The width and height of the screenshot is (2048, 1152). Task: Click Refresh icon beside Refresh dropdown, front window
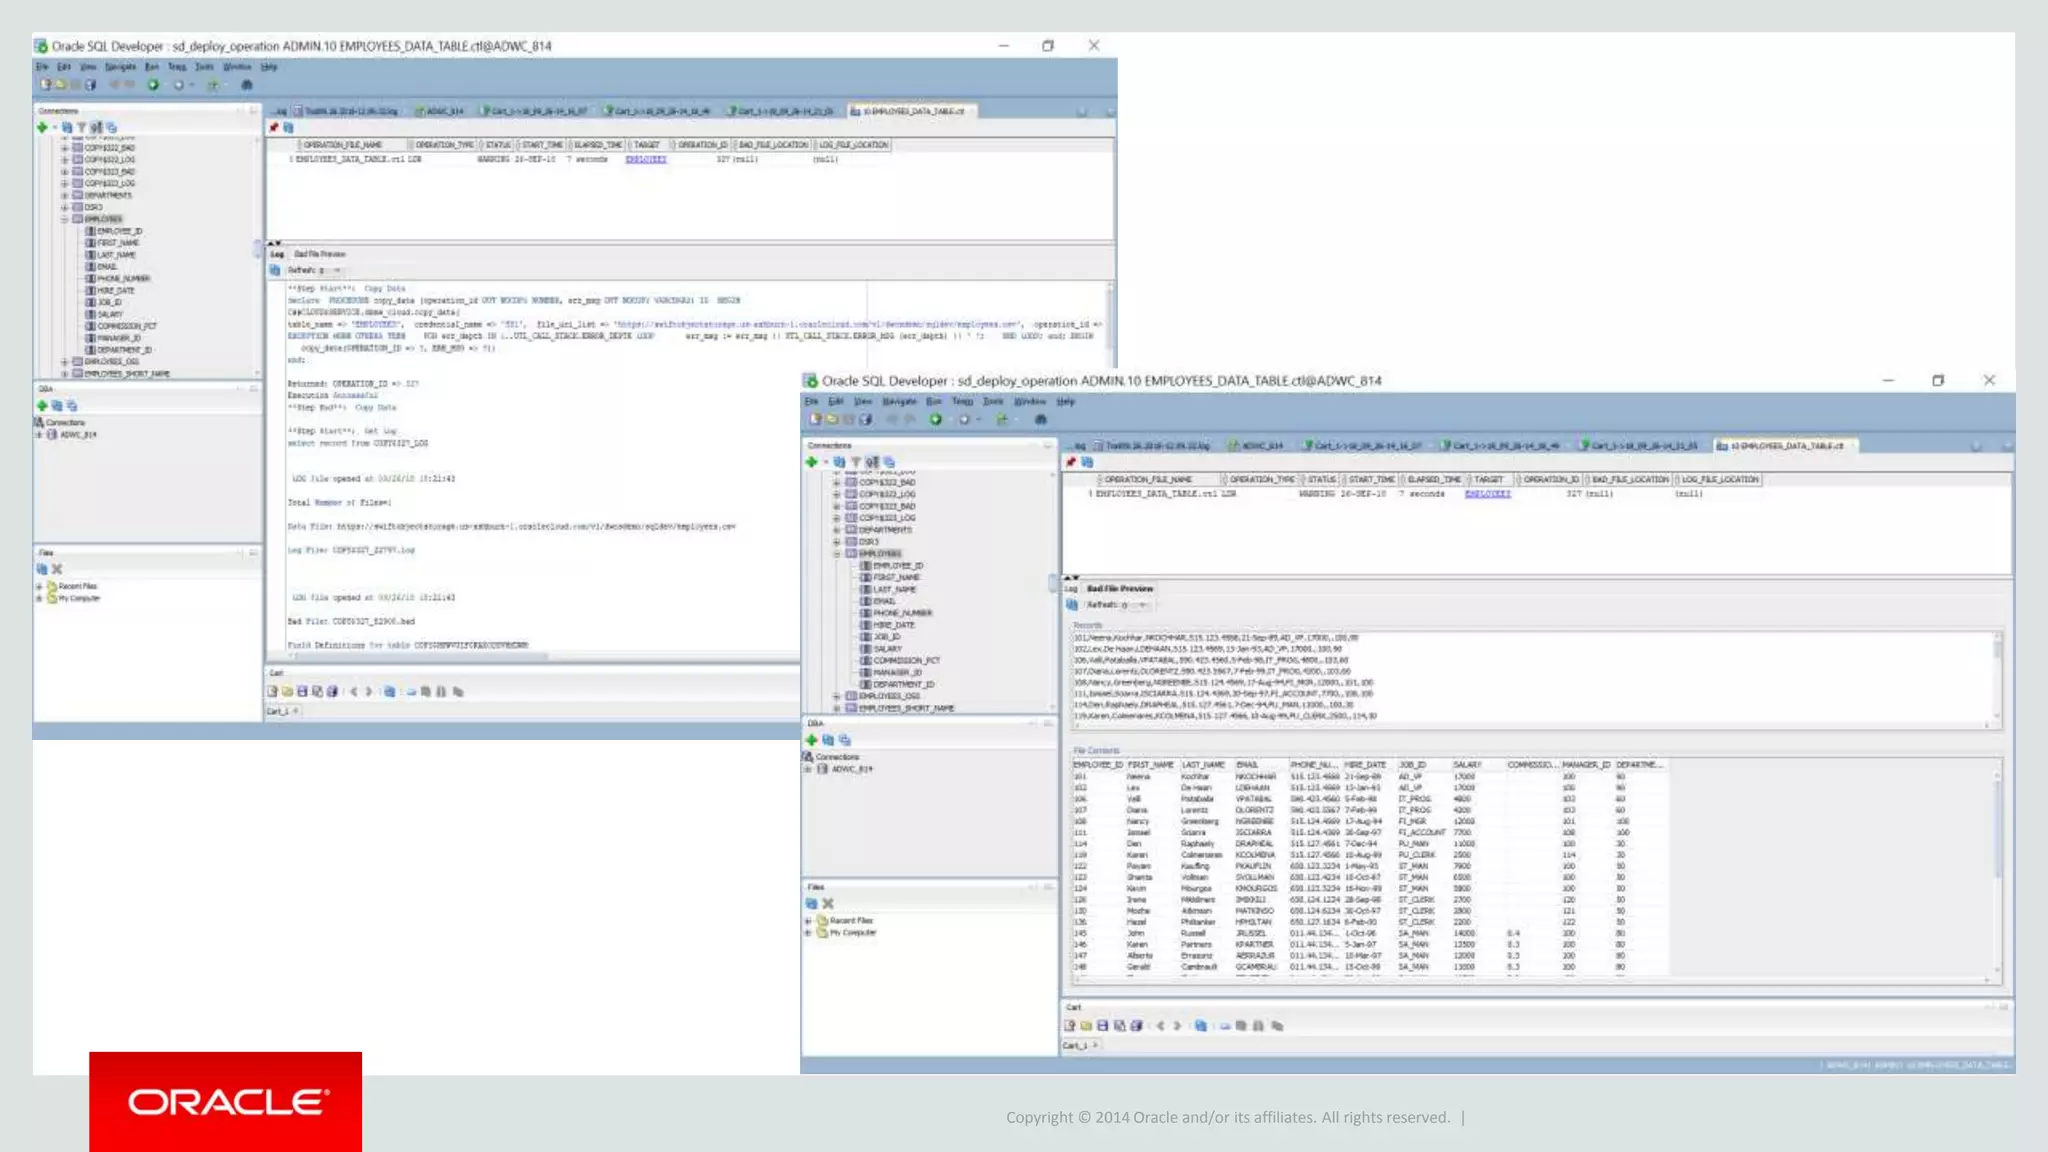point(1072,605)
